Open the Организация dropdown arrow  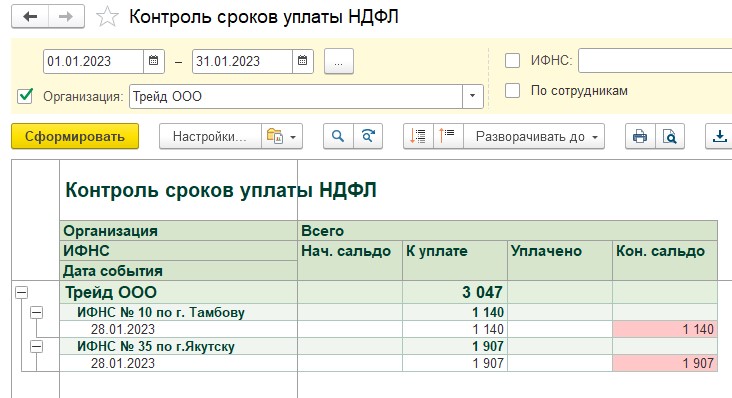pyautogui.click(x=472, y=96)
